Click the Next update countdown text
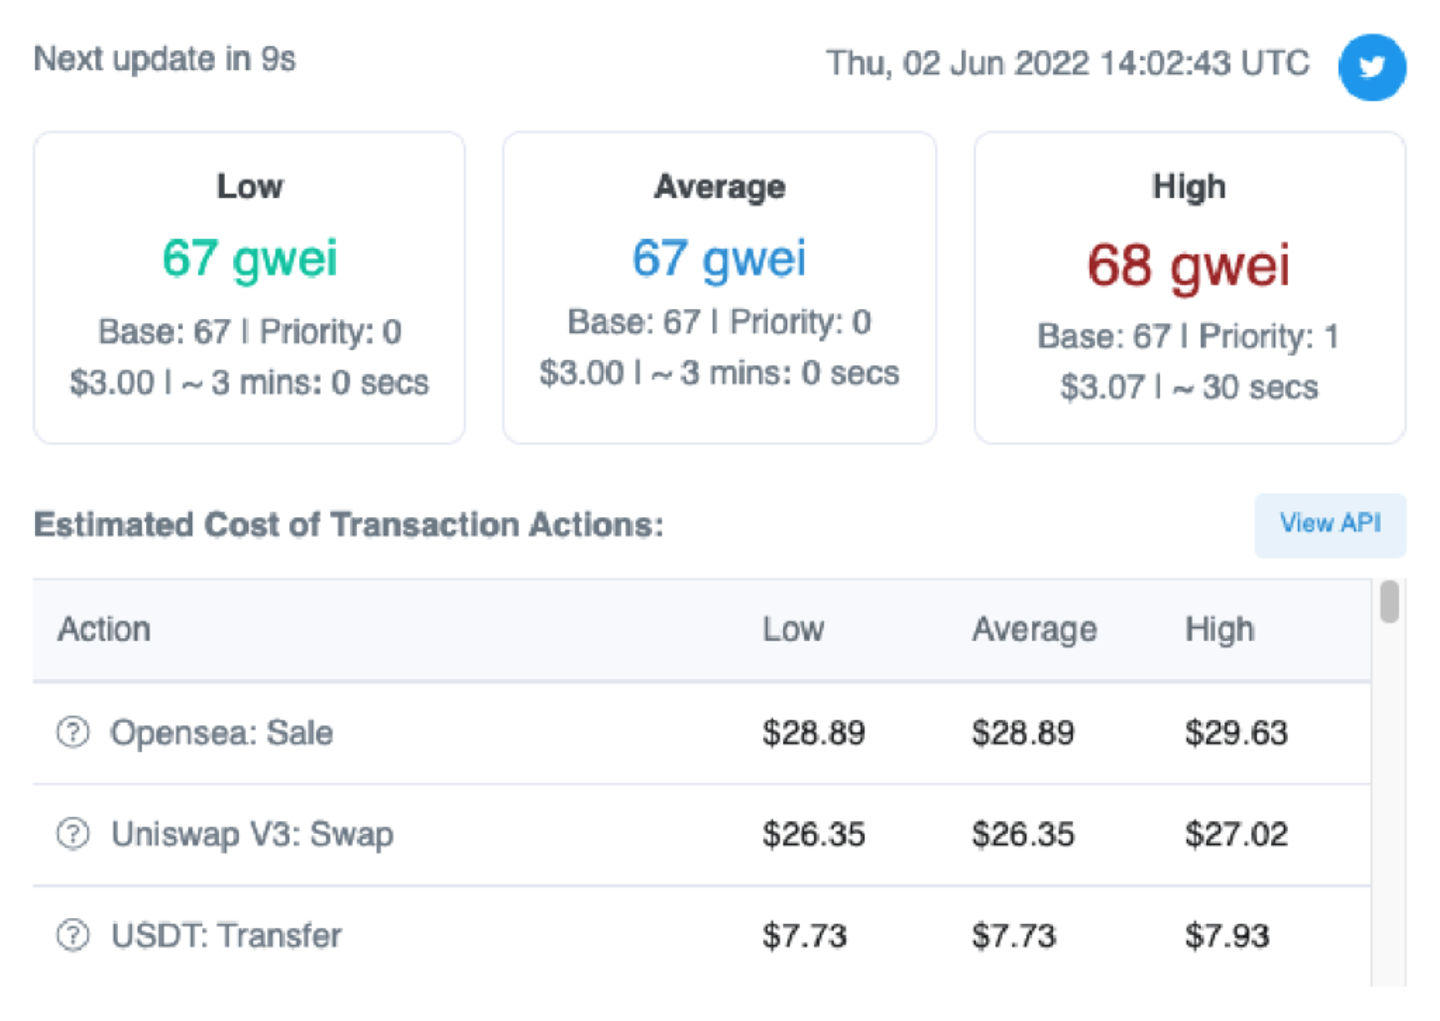This screenshot has height=1021, width=1440. [165, 59]
